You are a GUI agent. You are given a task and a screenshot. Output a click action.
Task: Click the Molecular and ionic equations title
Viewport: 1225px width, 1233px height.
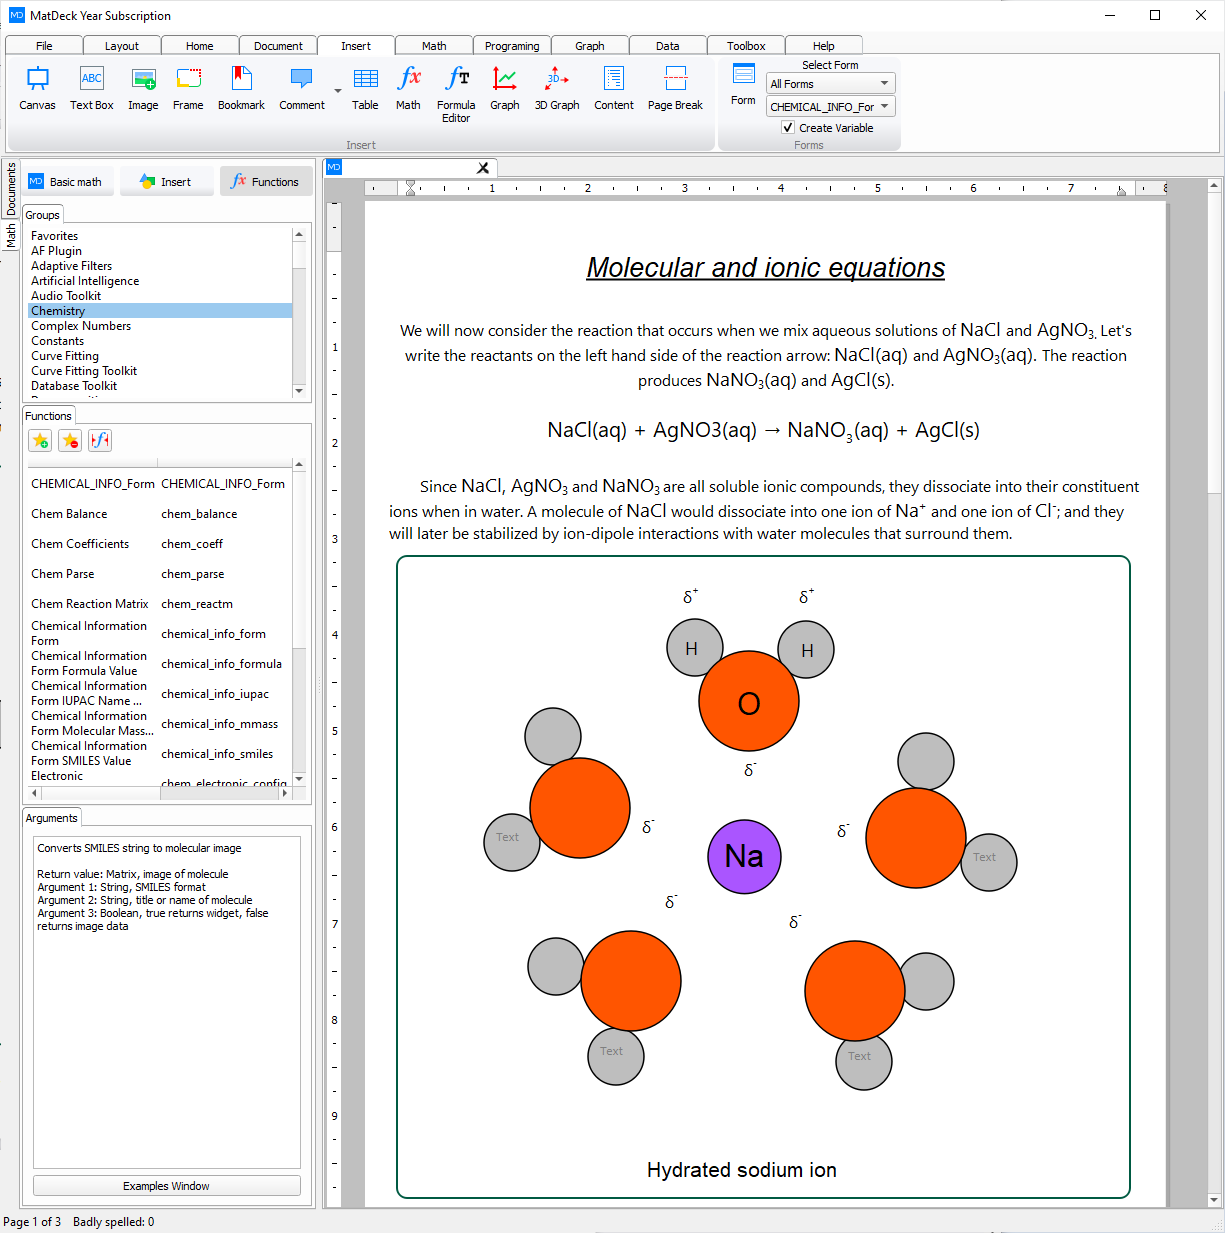766,268
